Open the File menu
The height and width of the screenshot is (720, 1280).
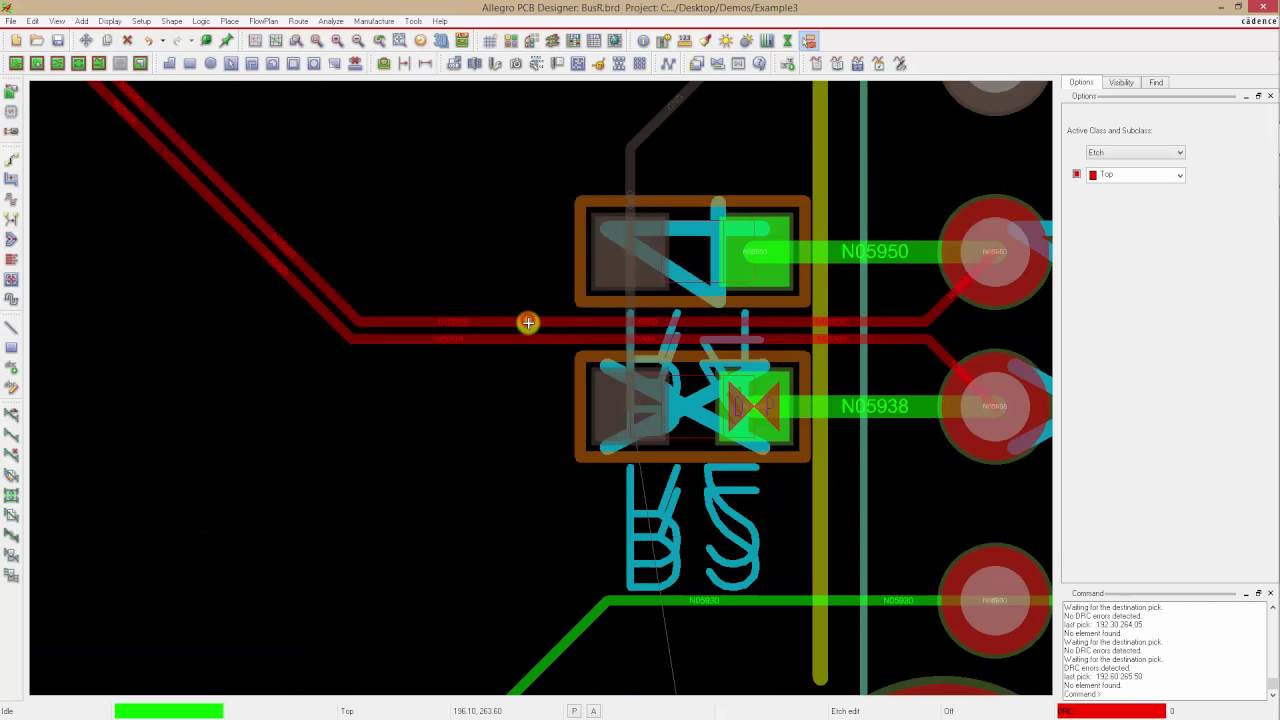(x=10, y=21)
